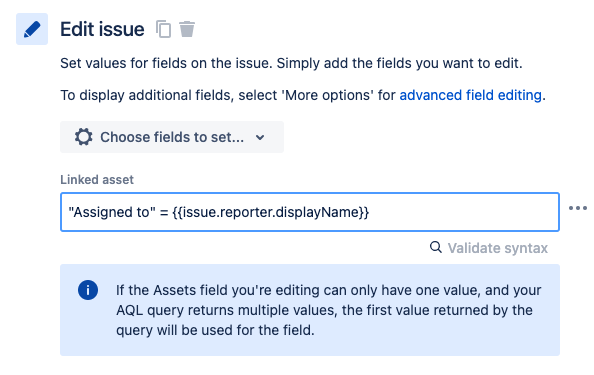Click the gear icon in Choose fields button
This screenshot has width=594, height=375.
pyautogui.click(x=84, y=137)
